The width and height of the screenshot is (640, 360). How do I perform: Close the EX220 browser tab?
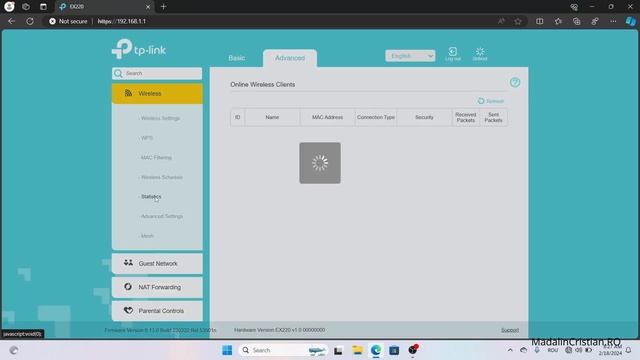tap(148, 7)
